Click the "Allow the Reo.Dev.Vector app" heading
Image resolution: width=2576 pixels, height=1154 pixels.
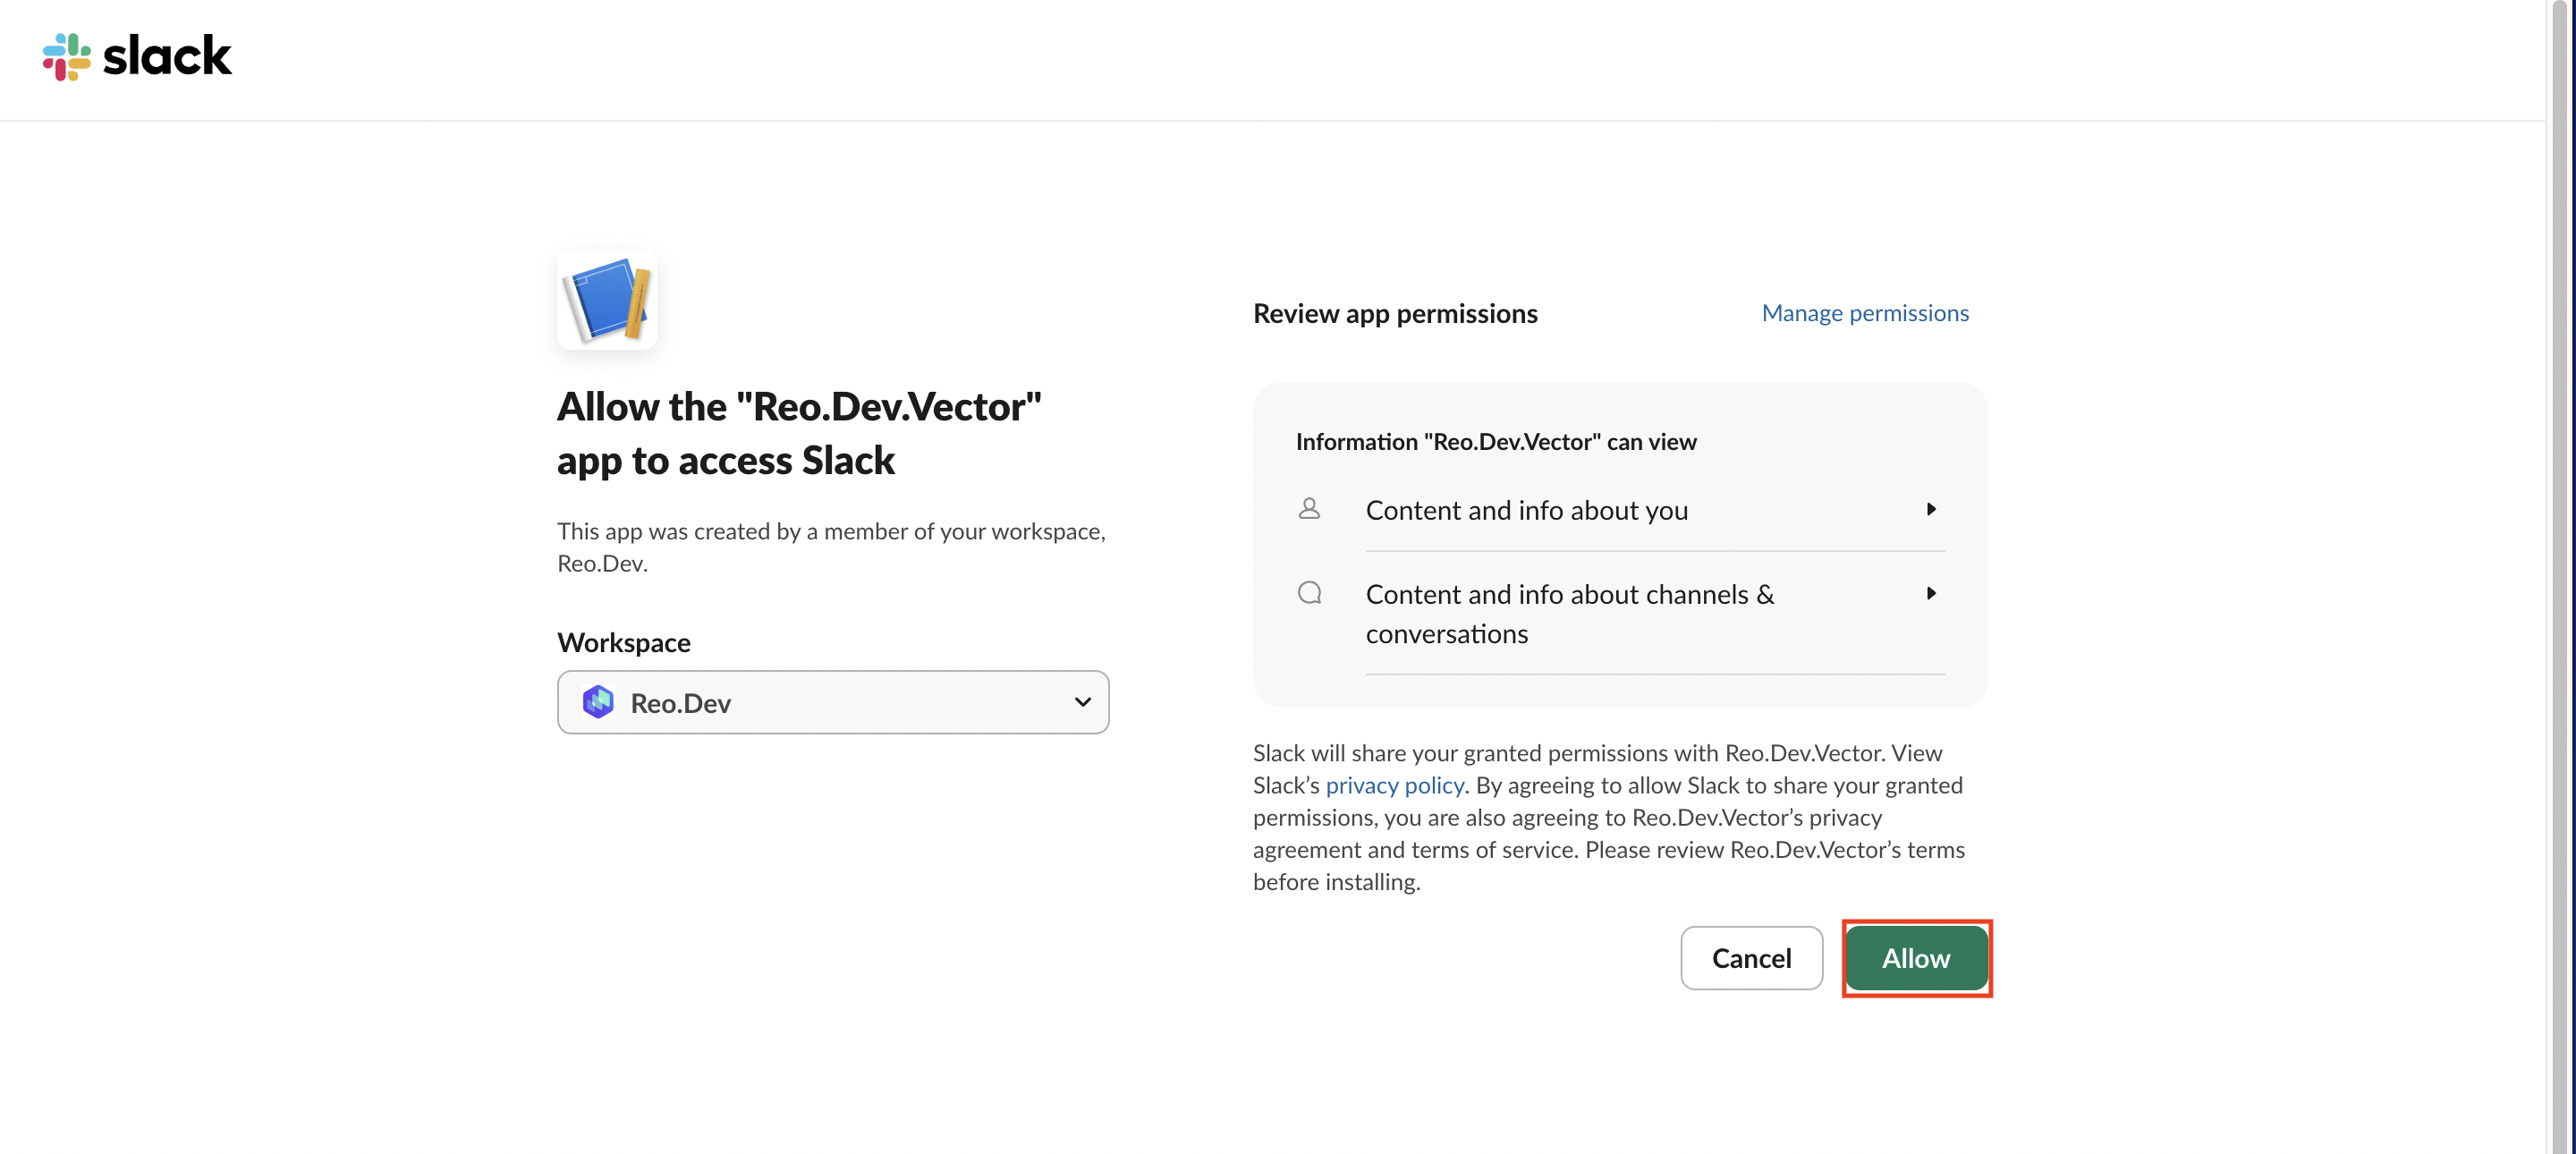pyautogui.click(x=798, y=433)
